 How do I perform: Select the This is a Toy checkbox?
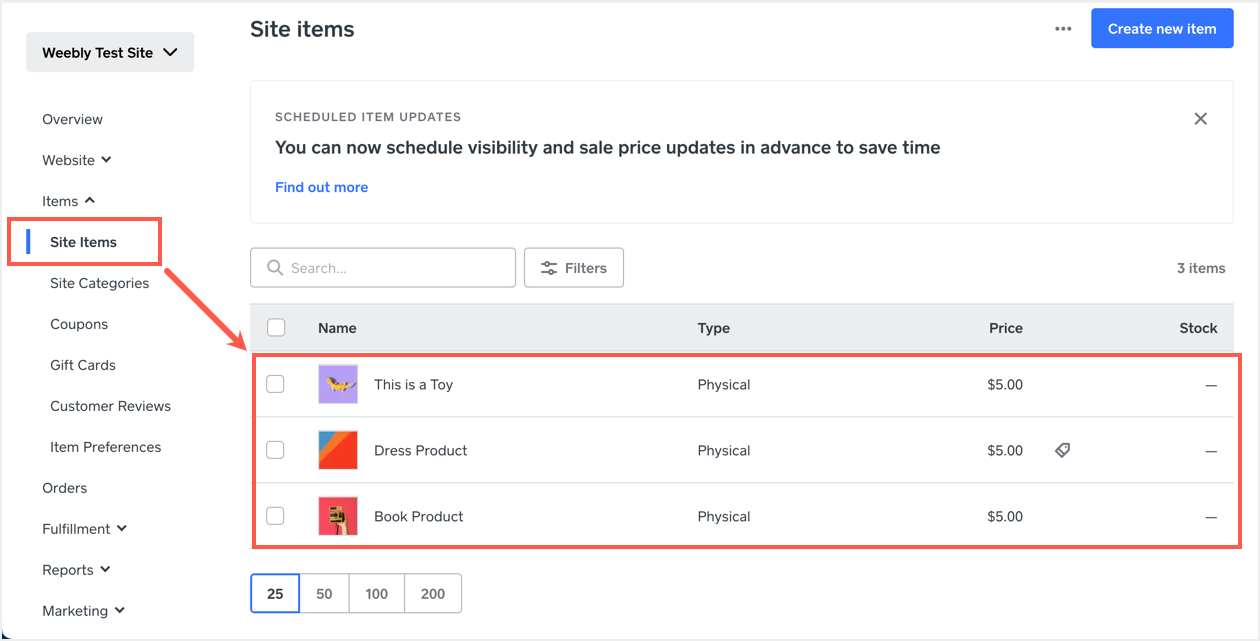click(276, 385)
